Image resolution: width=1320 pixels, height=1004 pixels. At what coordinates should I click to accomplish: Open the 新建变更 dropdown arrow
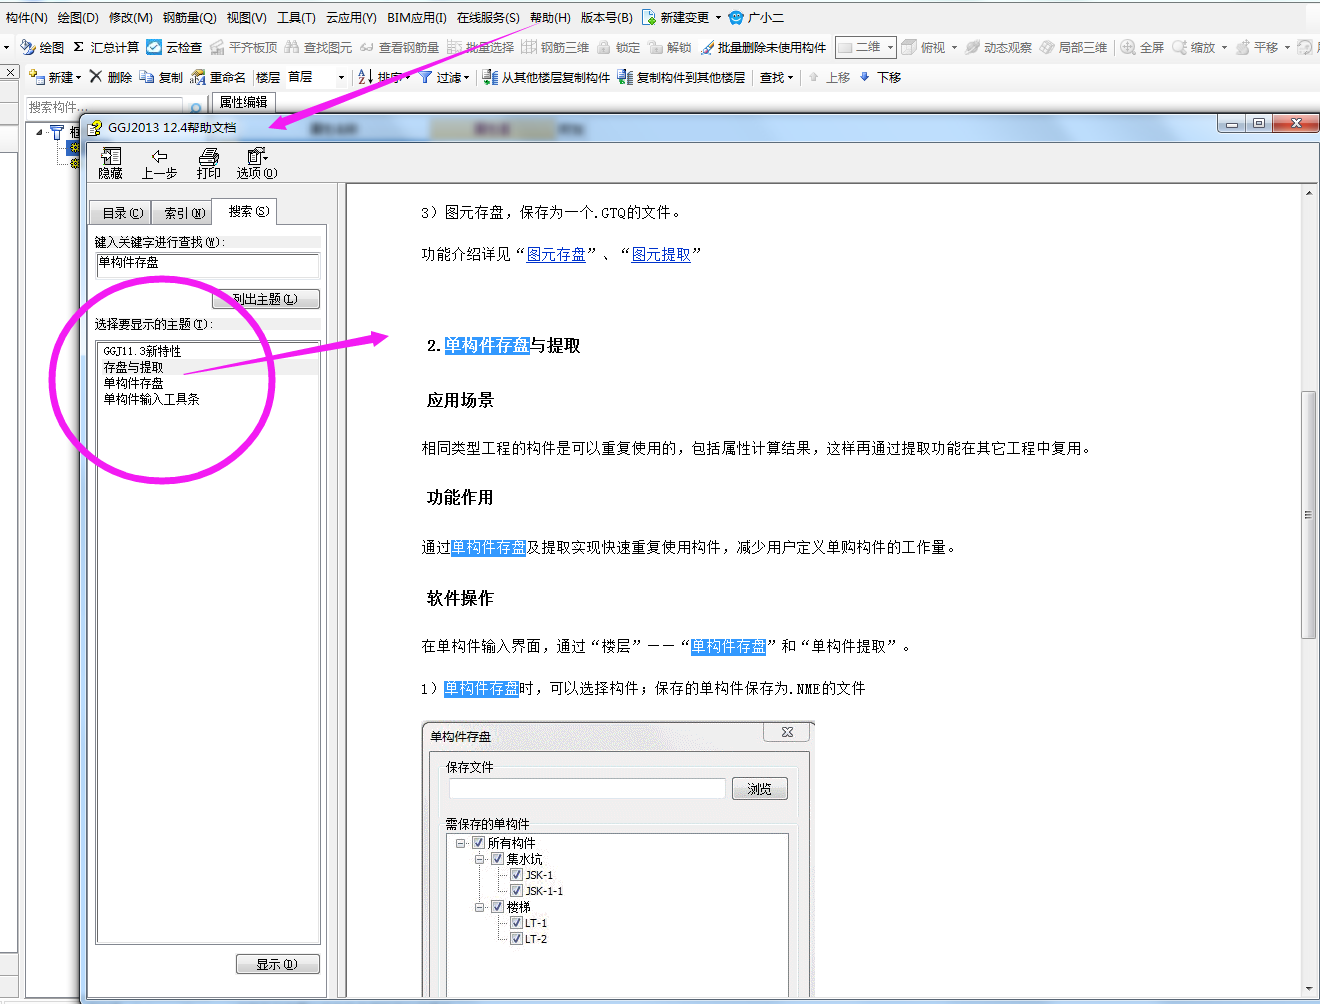[x=718, y=17]
